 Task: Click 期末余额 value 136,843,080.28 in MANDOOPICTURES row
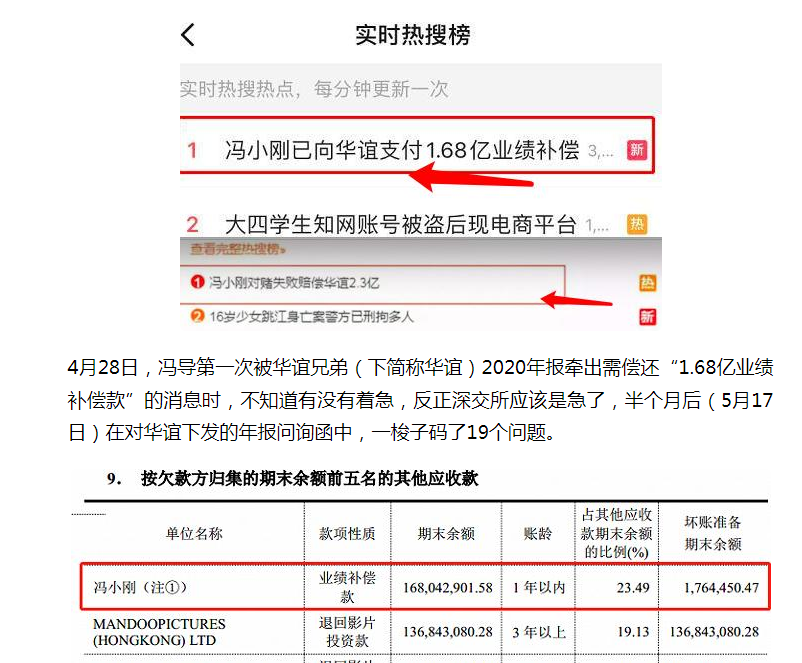pyautogui.click(x=448, y=632)
